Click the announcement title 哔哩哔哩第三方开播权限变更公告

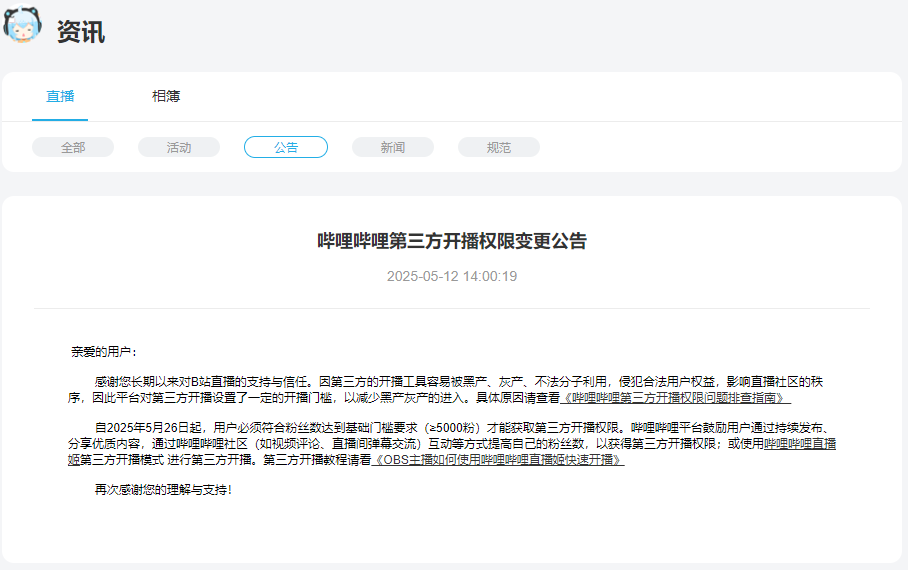pyautogui.click(x=452, y=241)
